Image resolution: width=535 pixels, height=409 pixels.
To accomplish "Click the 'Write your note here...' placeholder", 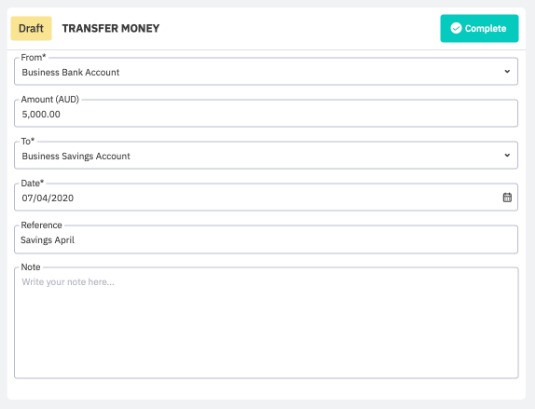I will coord(68,282).
